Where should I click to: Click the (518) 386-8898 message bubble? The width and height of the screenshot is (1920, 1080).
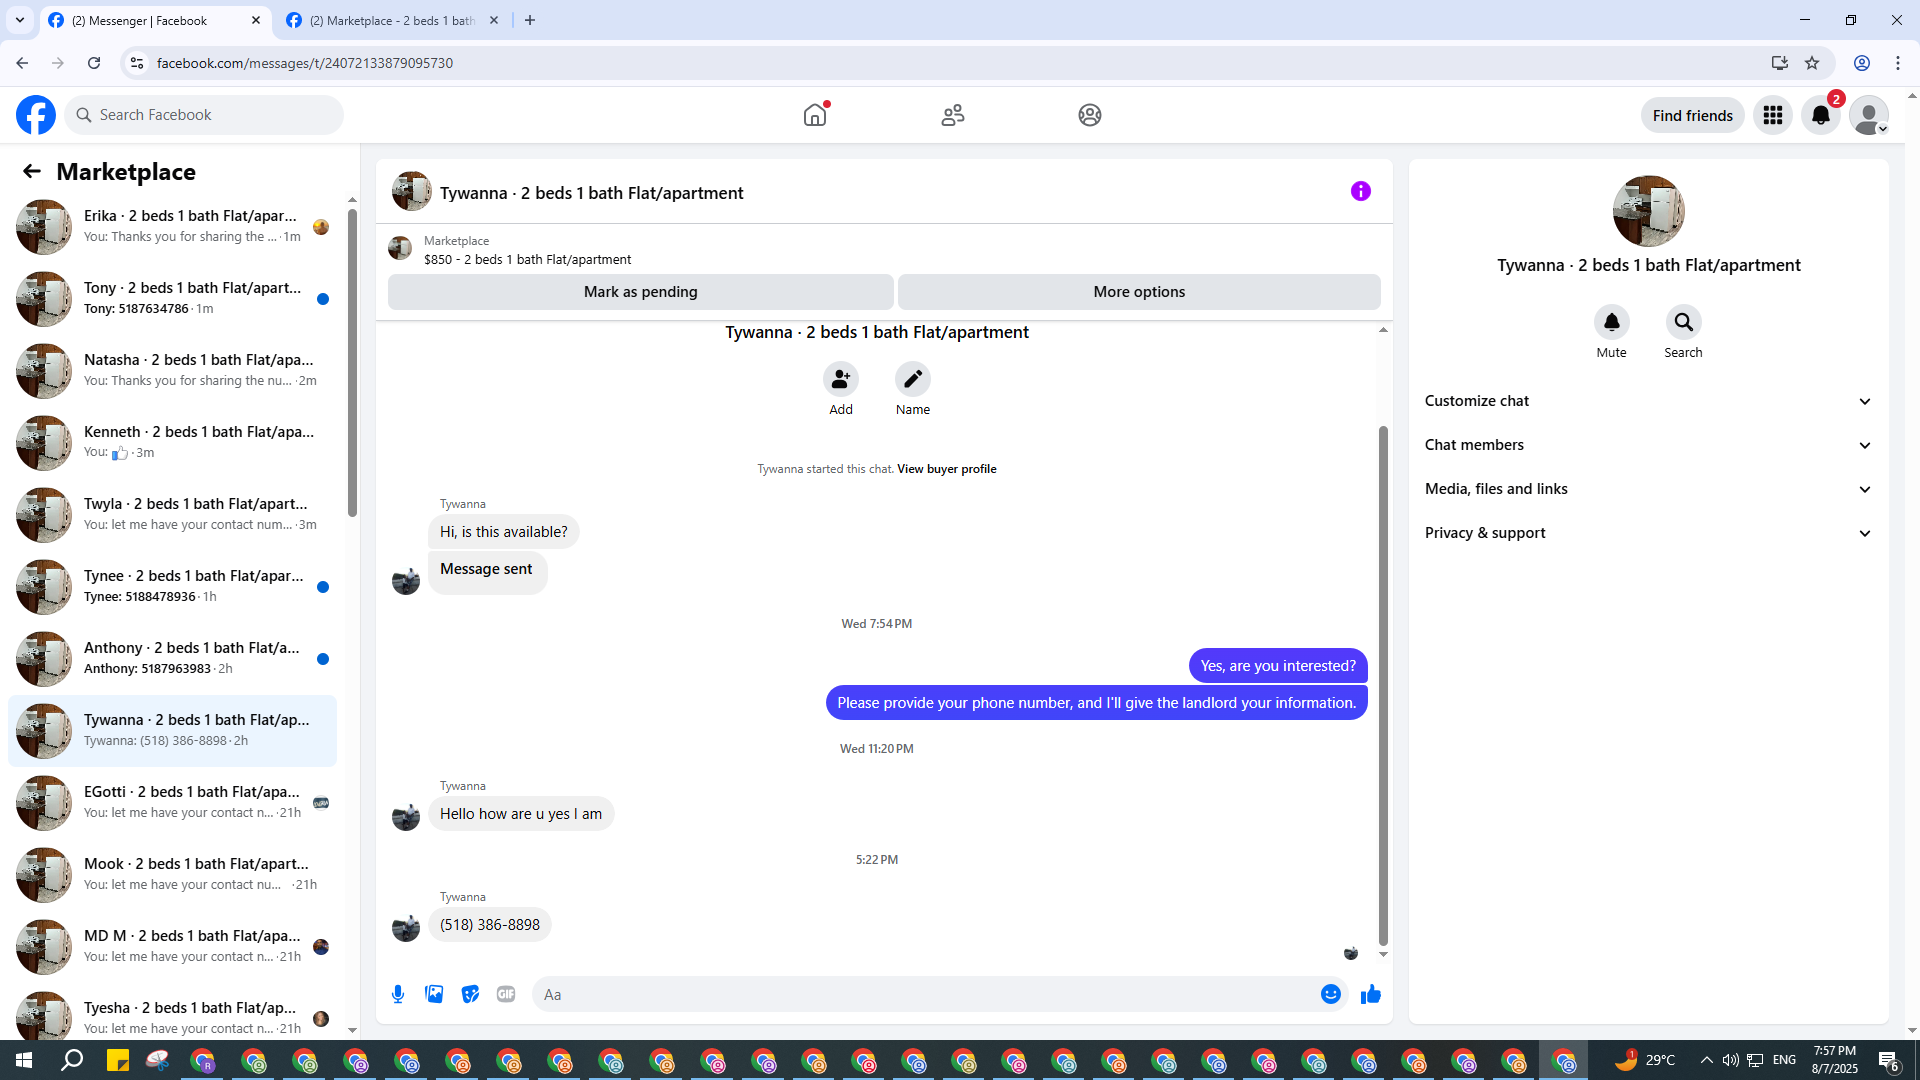tap(490, 925)
